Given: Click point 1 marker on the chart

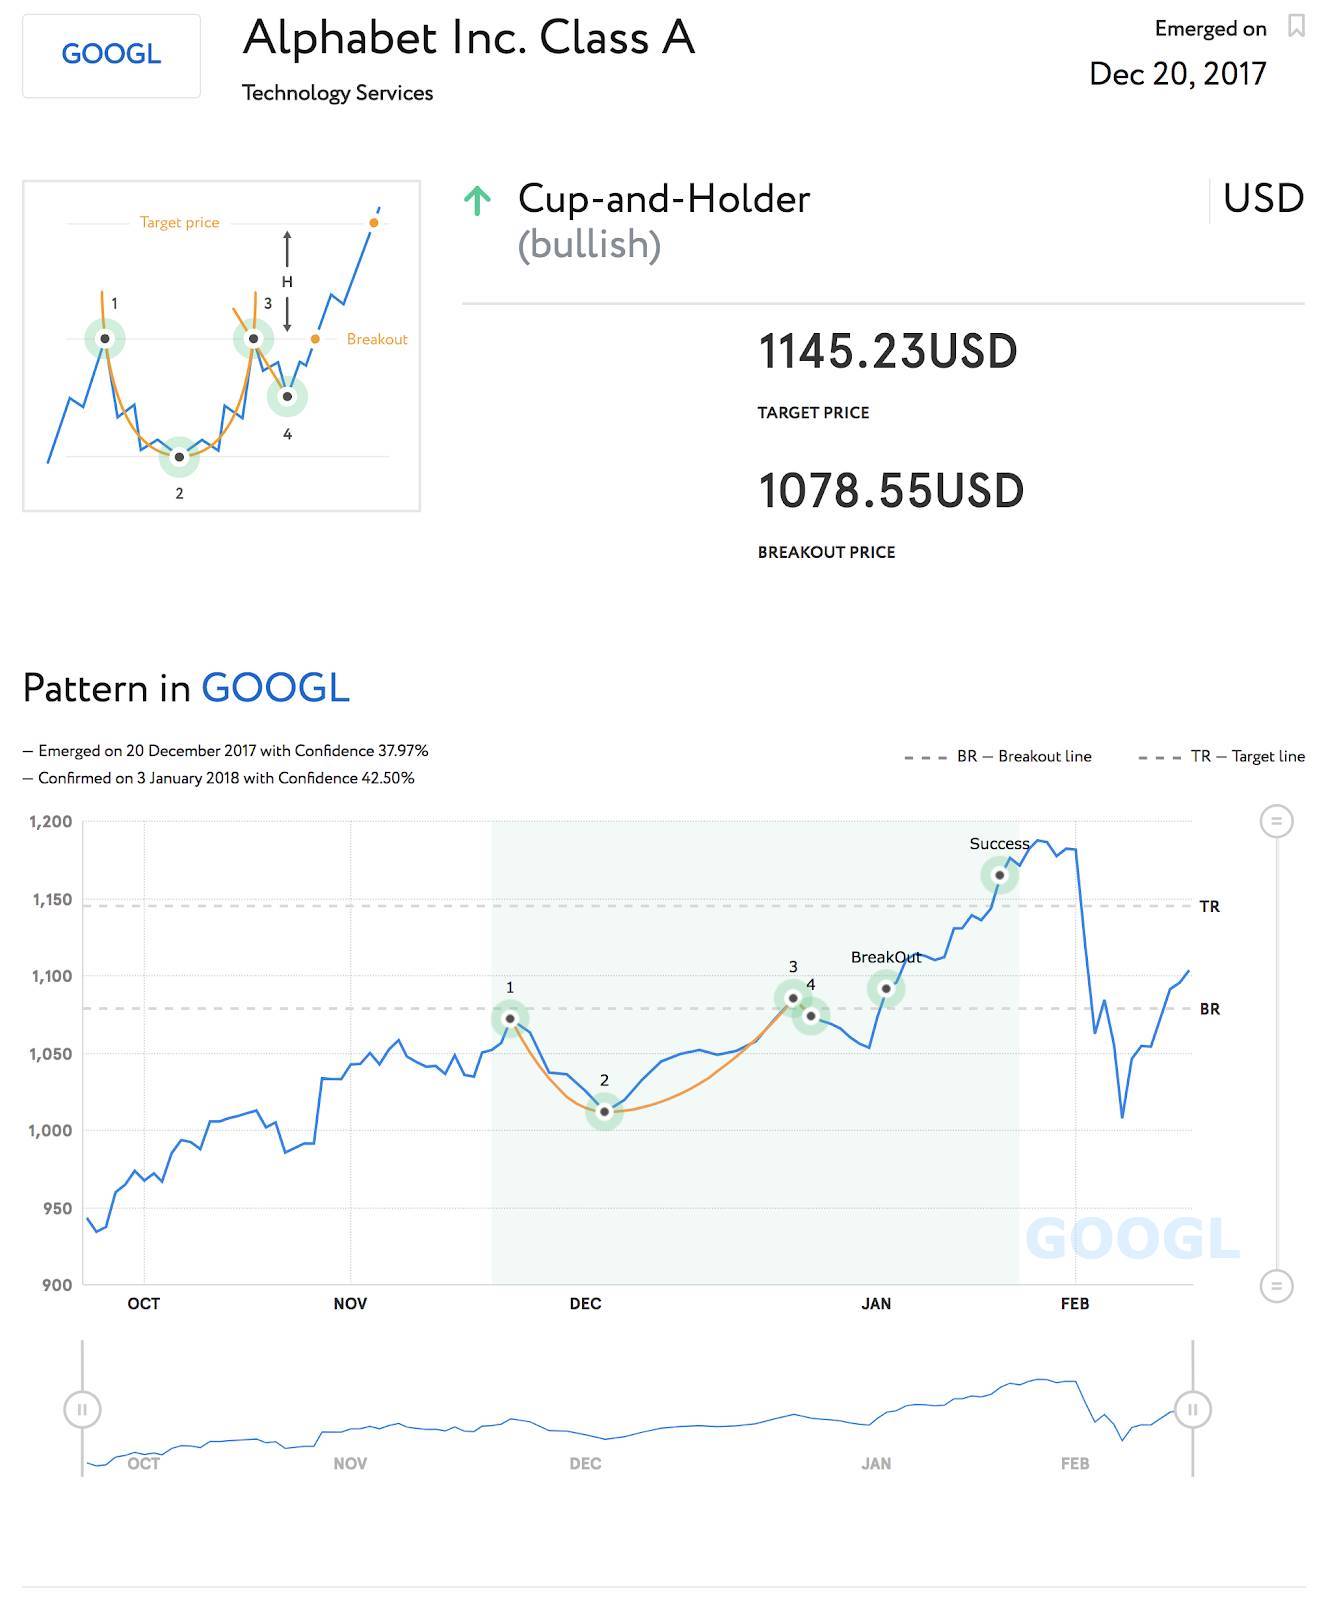Looking at the screenshot, I should tap(510, 1019).
